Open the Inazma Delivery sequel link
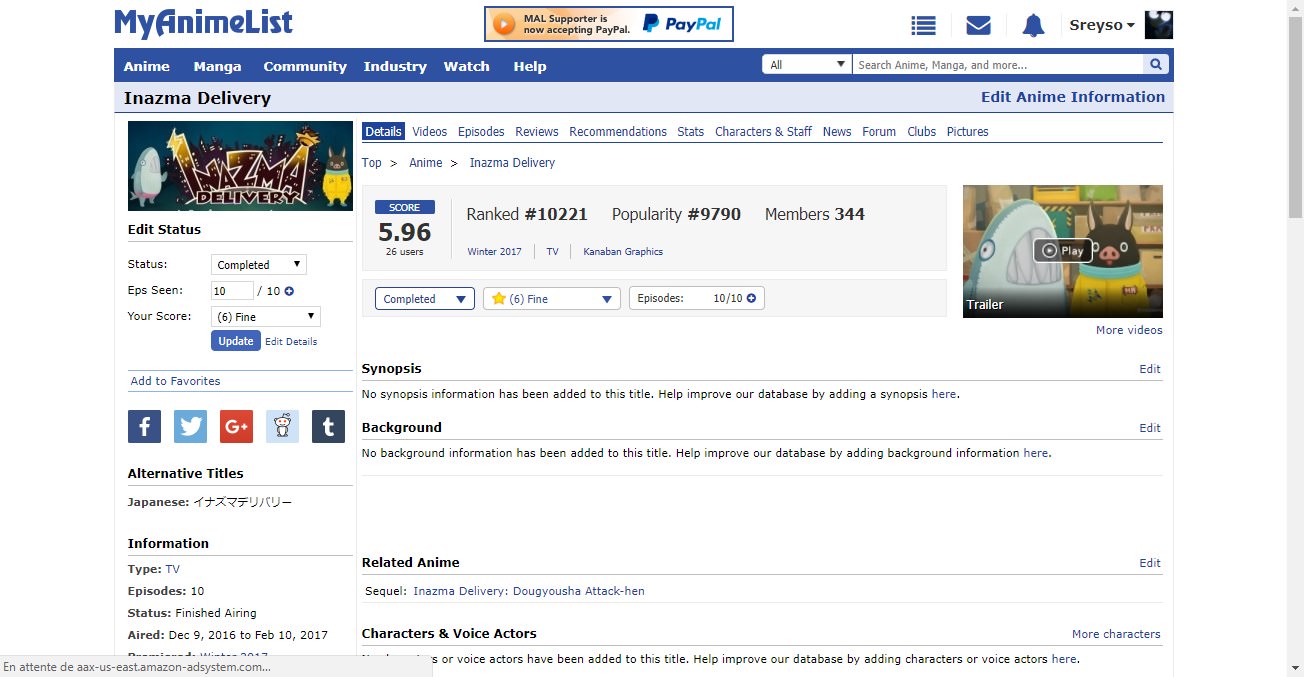 tap(529, 591)
